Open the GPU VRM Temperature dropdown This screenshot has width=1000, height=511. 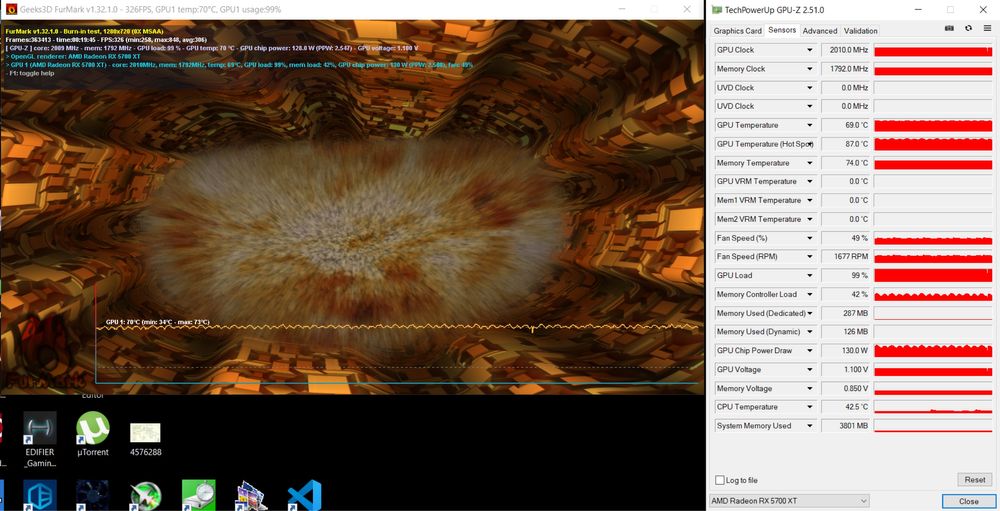[x=810, y=182]
